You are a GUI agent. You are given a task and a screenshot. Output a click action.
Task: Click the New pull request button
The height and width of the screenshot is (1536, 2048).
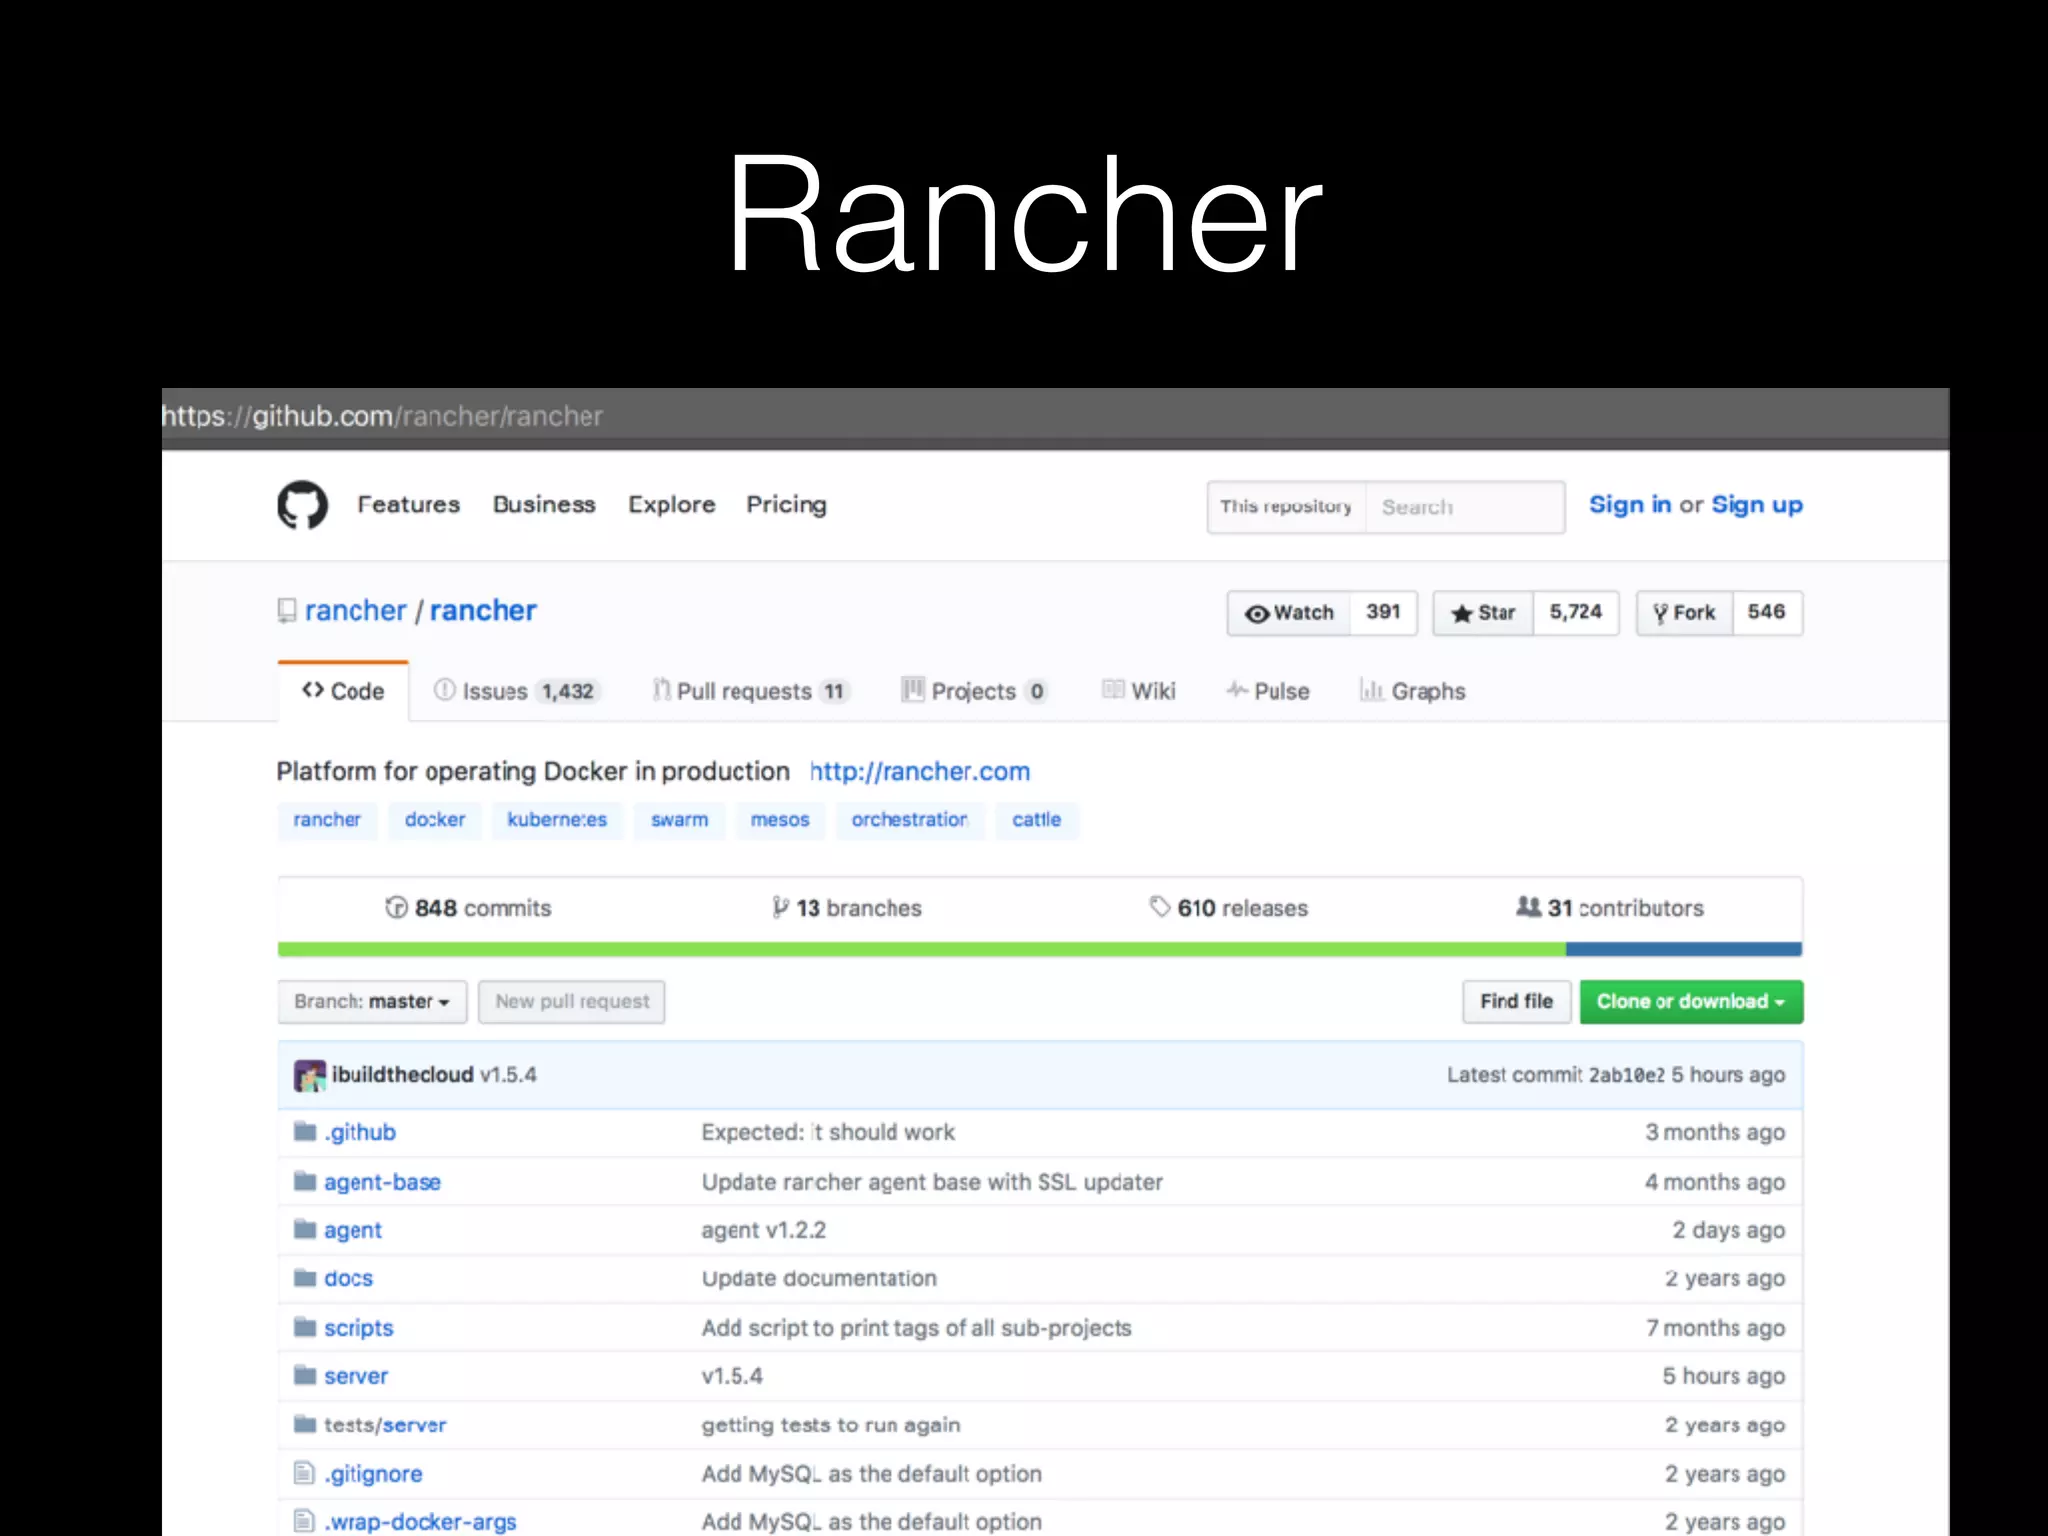(x=572, y=1001)
